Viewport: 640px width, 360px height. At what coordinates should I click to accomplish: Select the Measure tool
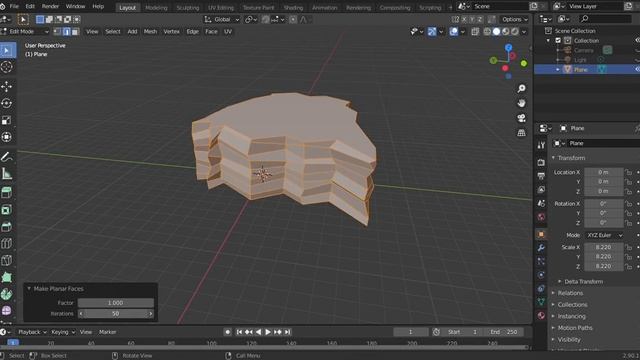coord(7,173)
